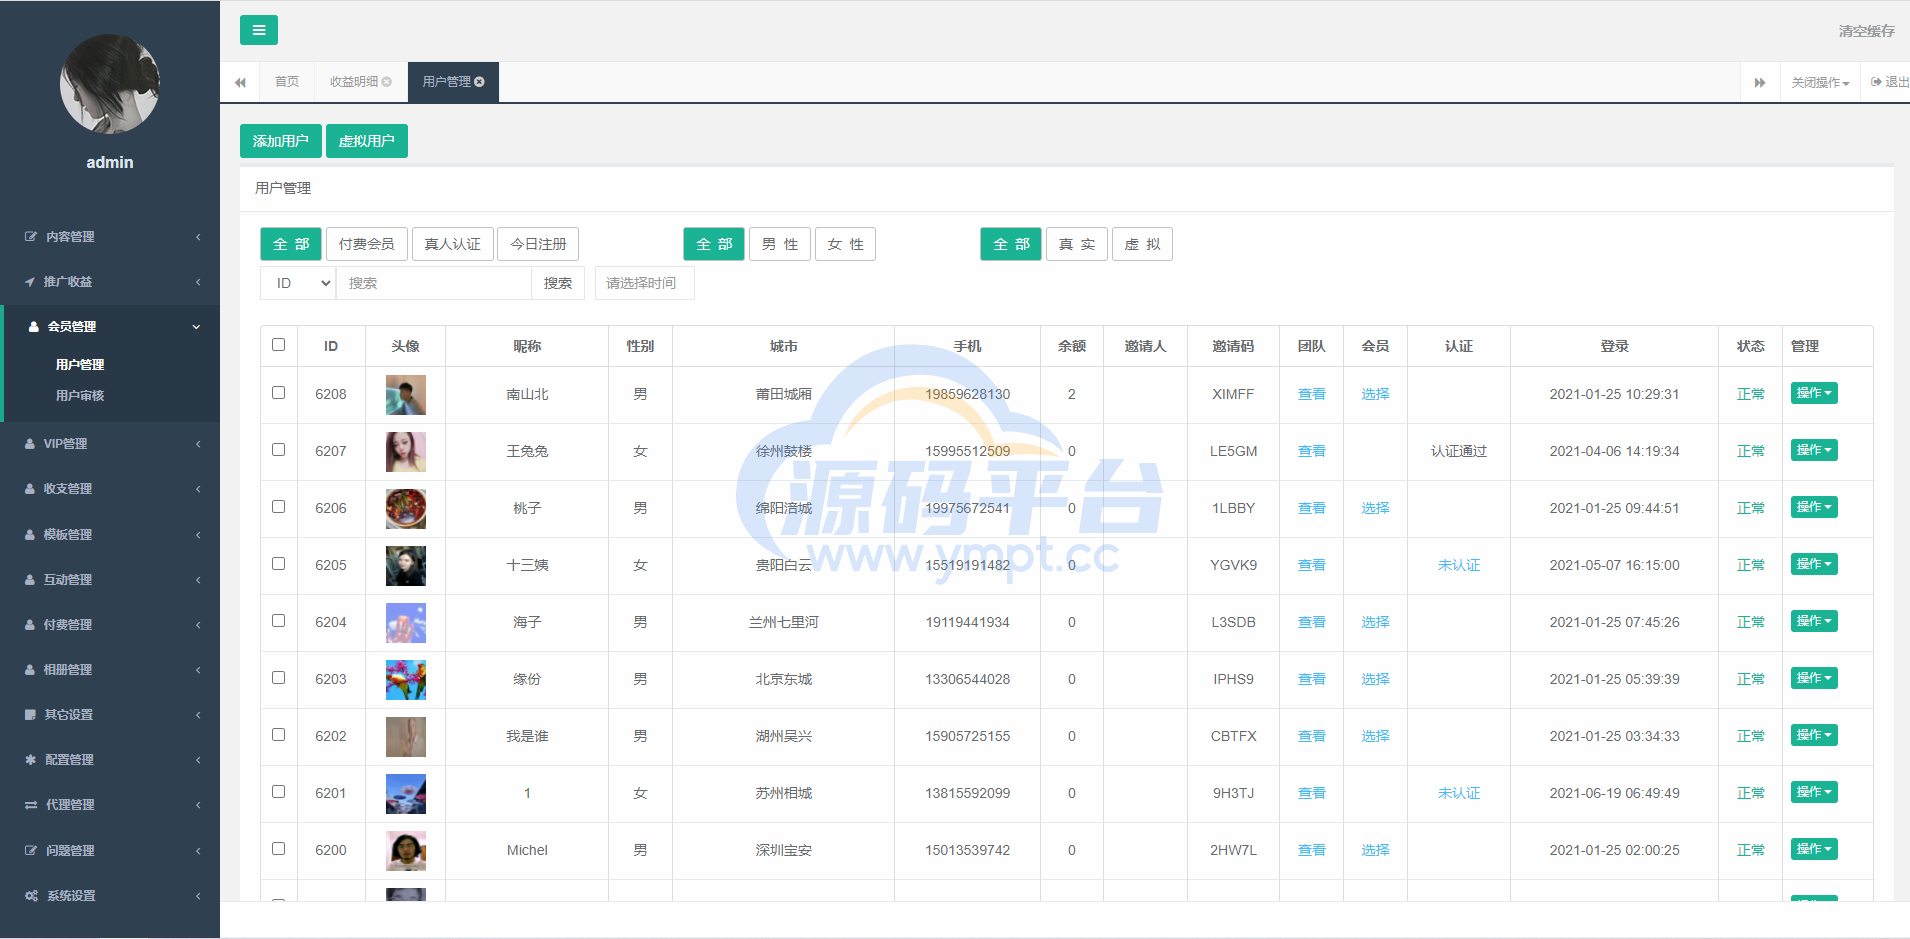Close the 用户管理 tab via its x icon
This screenshot has width=1910, height=939.
pos(480,82)
